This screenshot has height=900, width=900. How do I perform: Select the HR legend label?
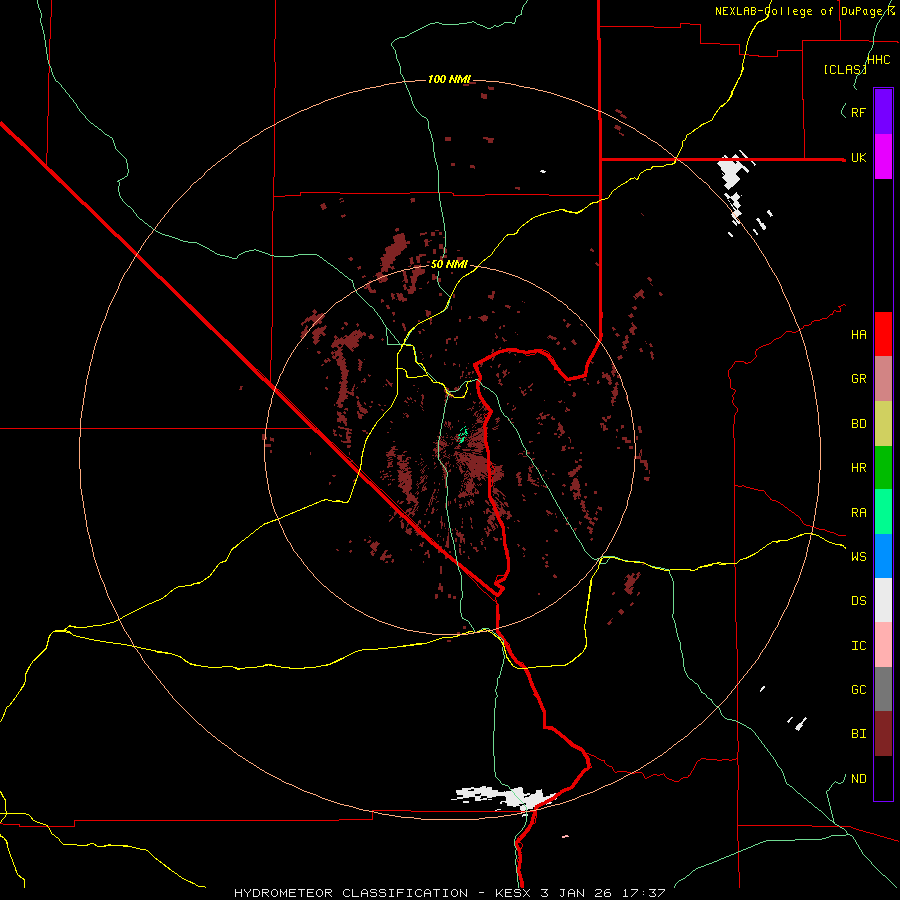[x=858, y=468]
